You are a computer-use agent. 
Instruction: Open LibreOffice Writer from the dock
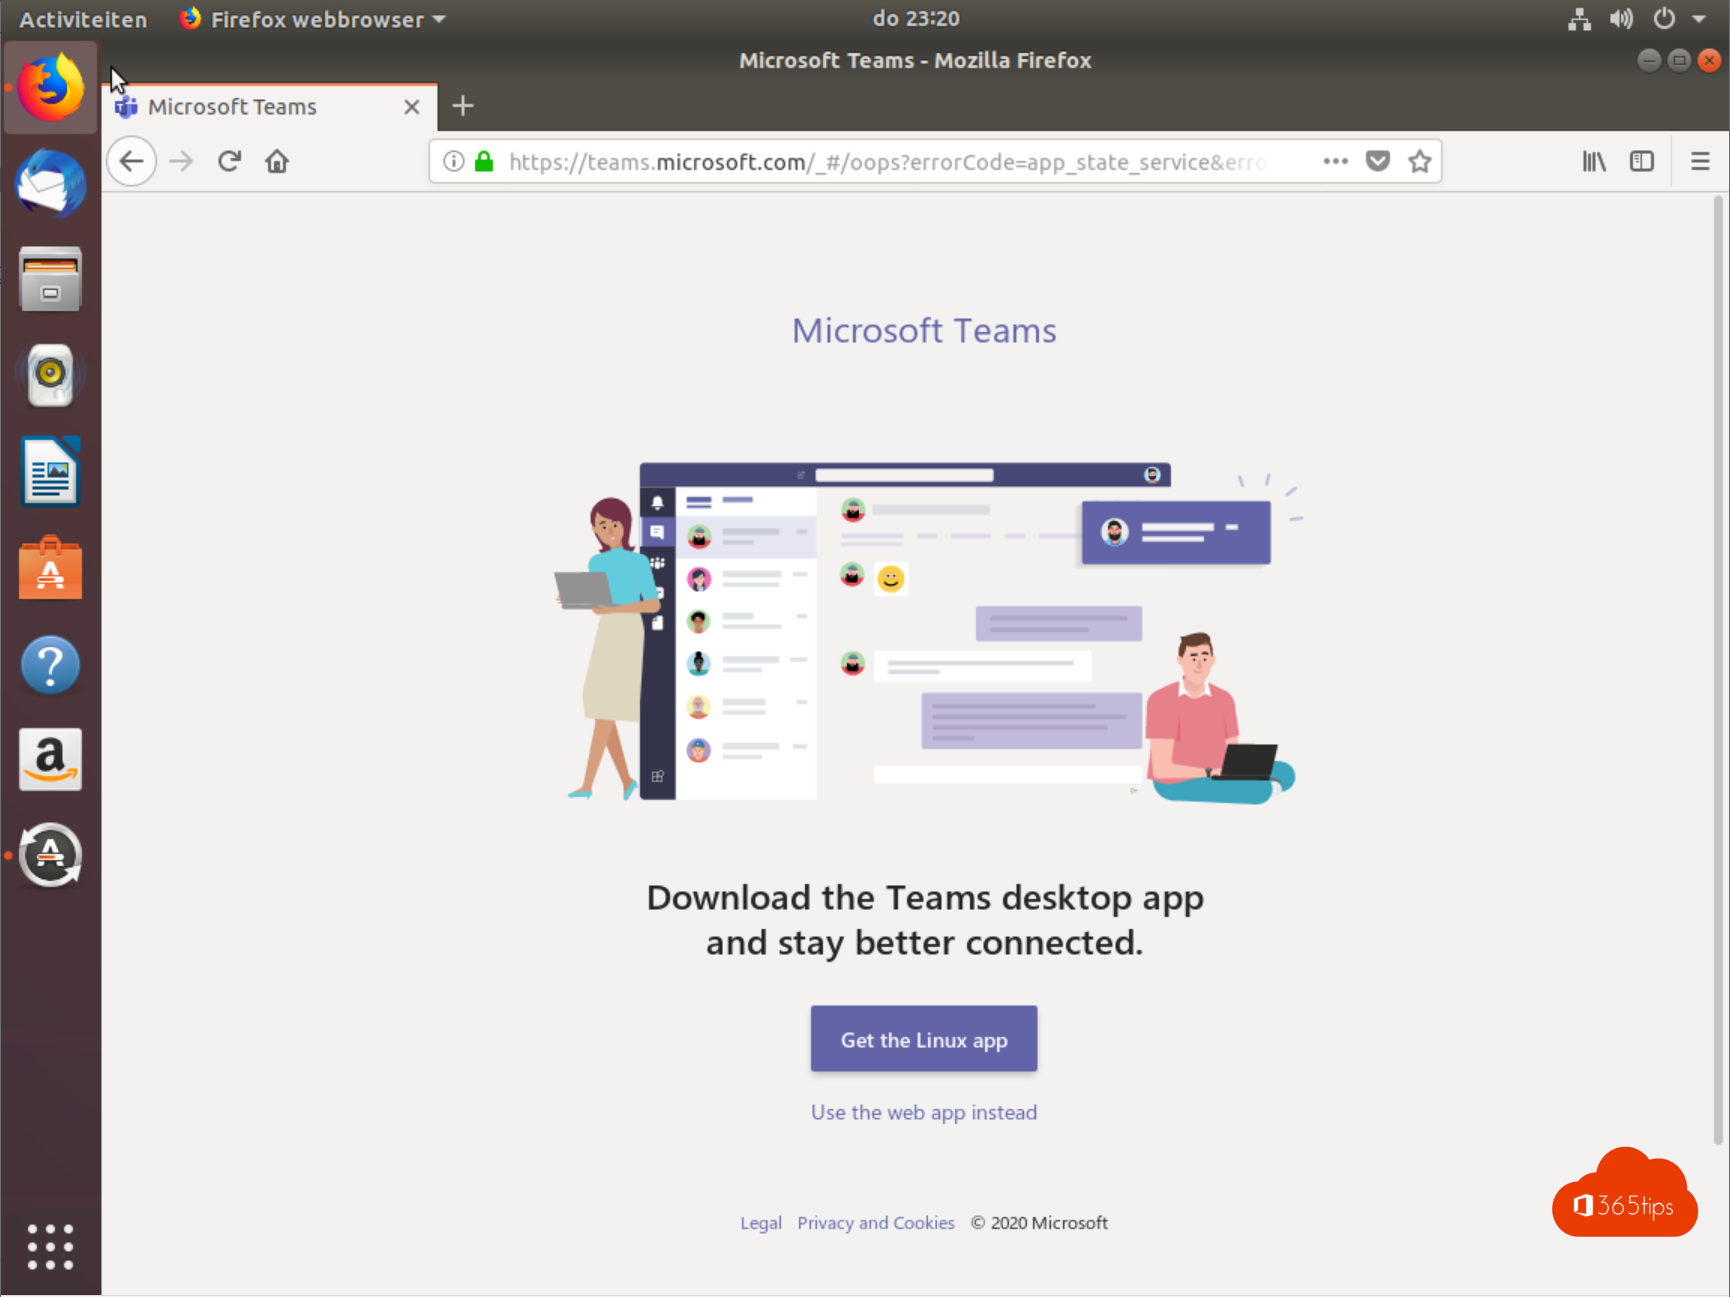click(x=50, y=471)
